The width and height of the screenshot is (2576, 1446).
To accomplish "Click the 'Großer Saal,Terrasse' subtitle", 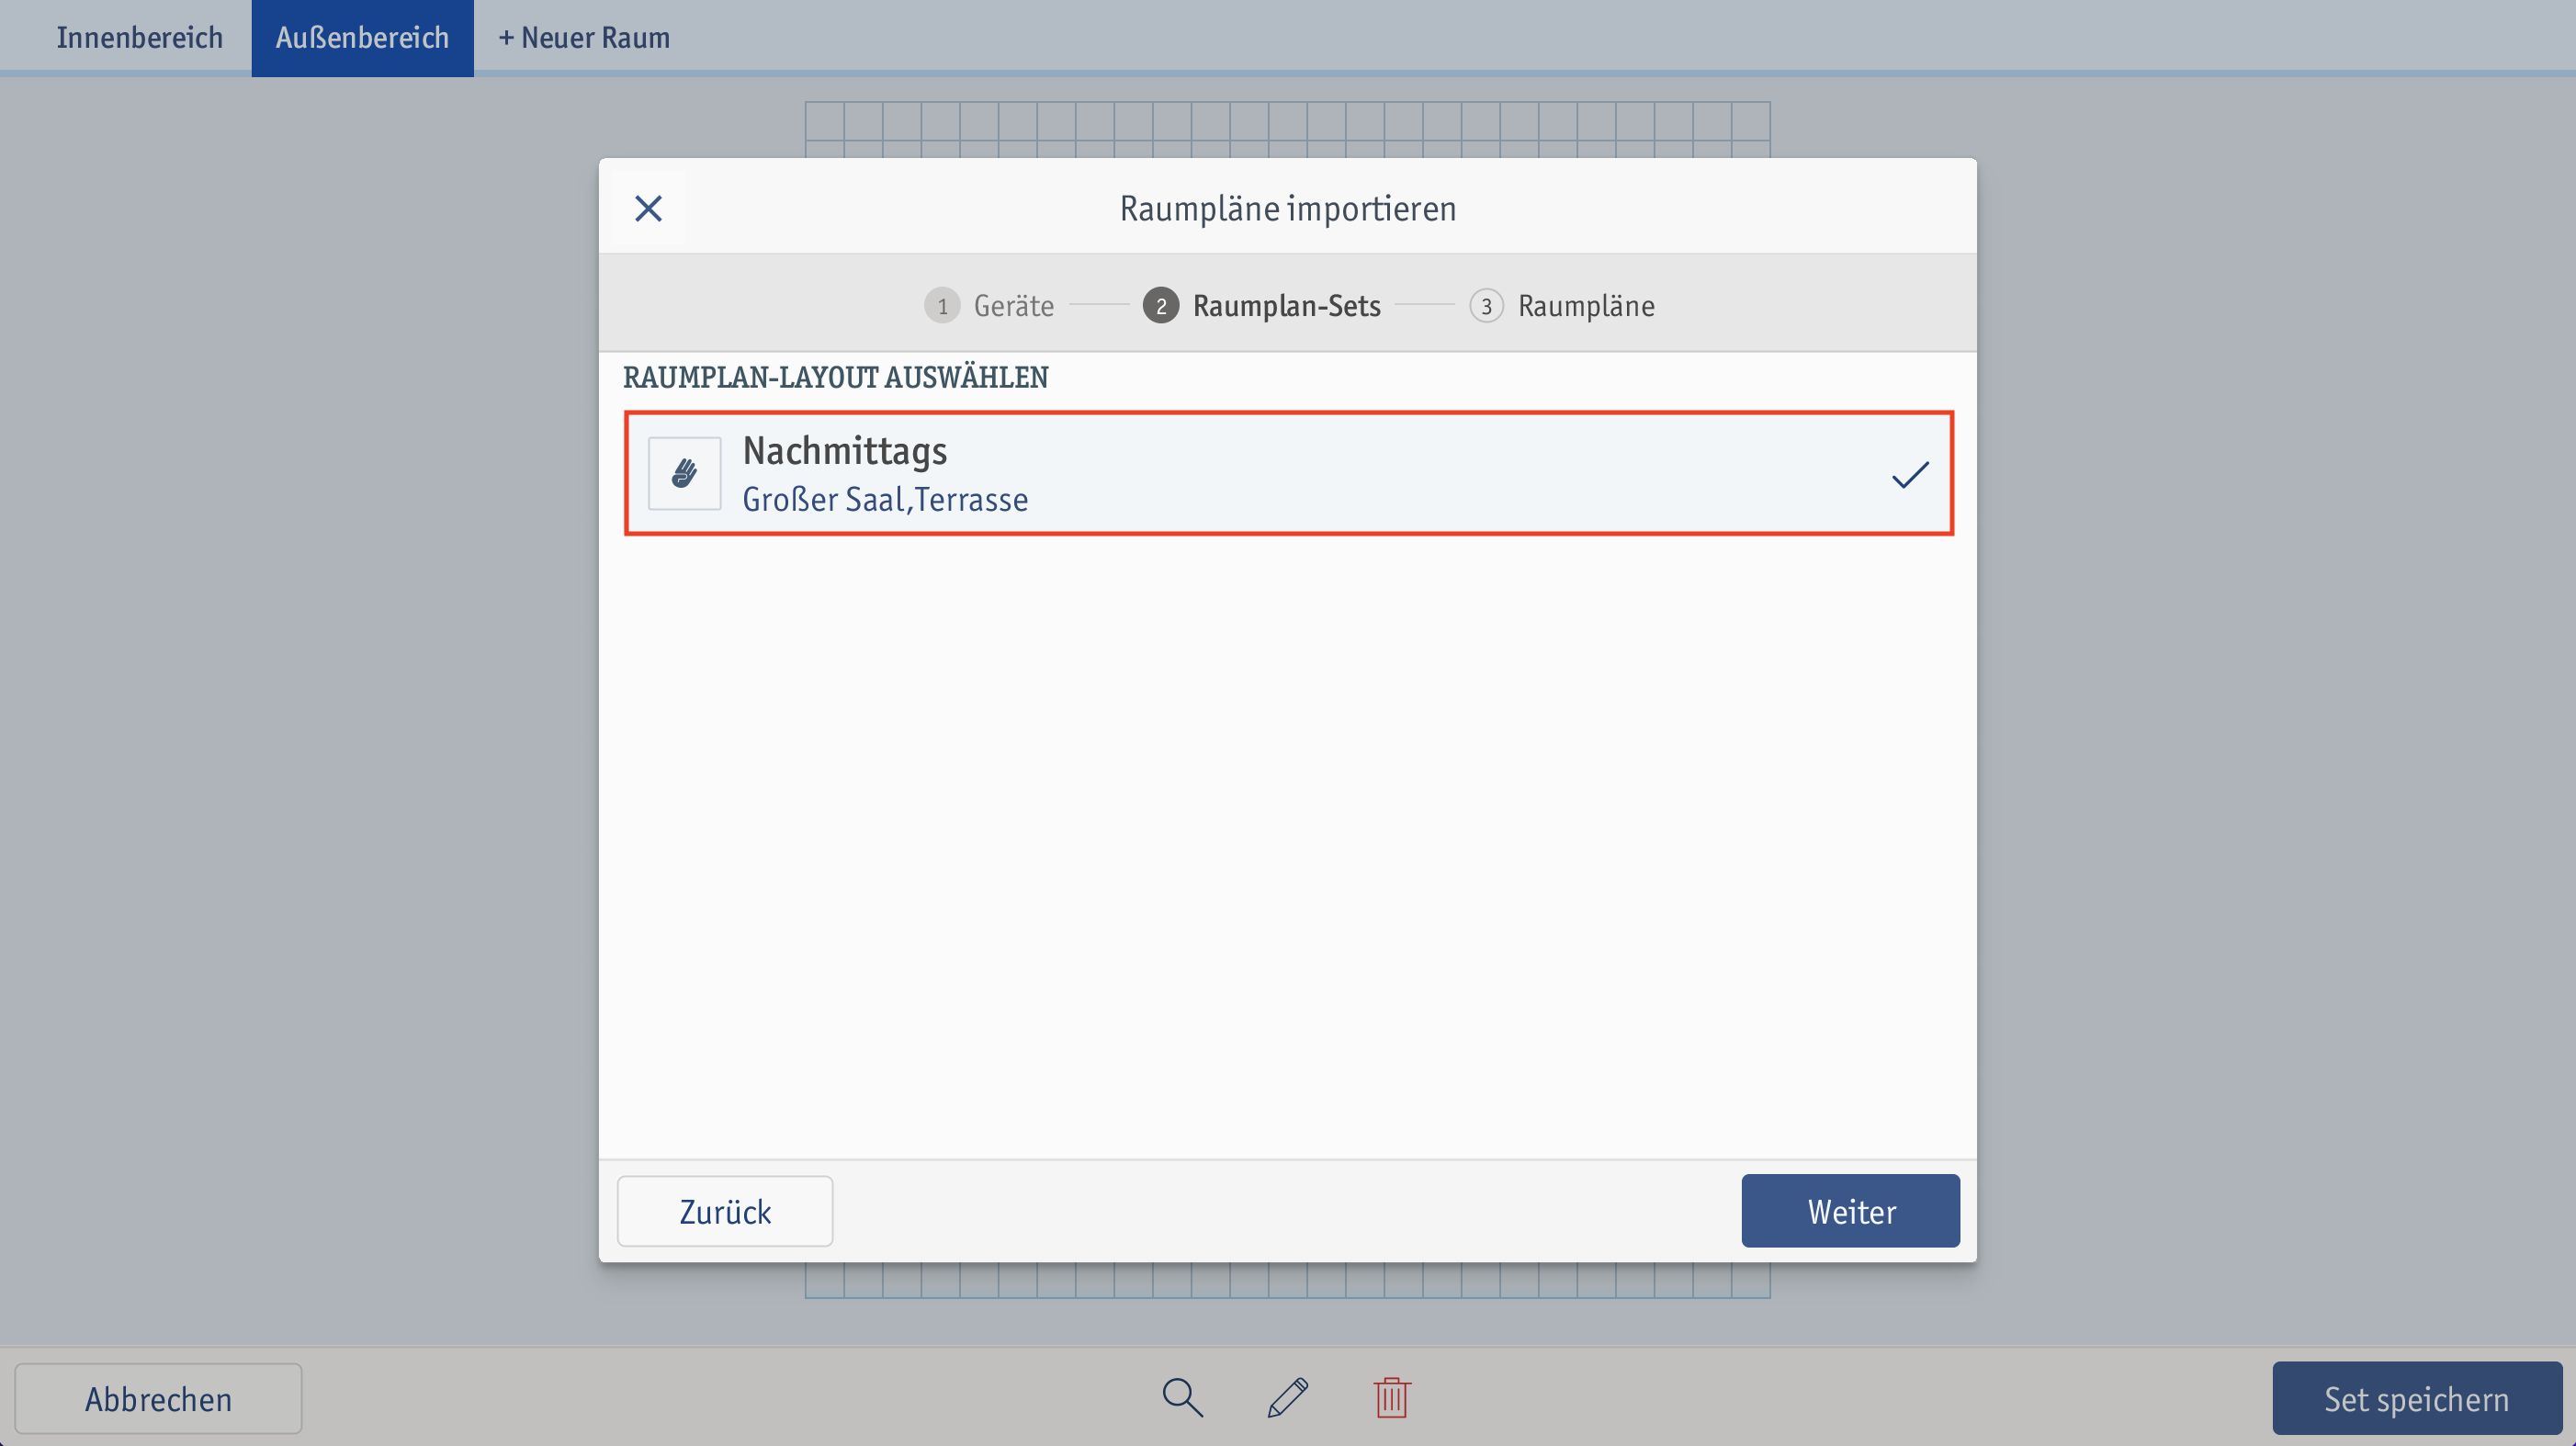I will (885, 499).
